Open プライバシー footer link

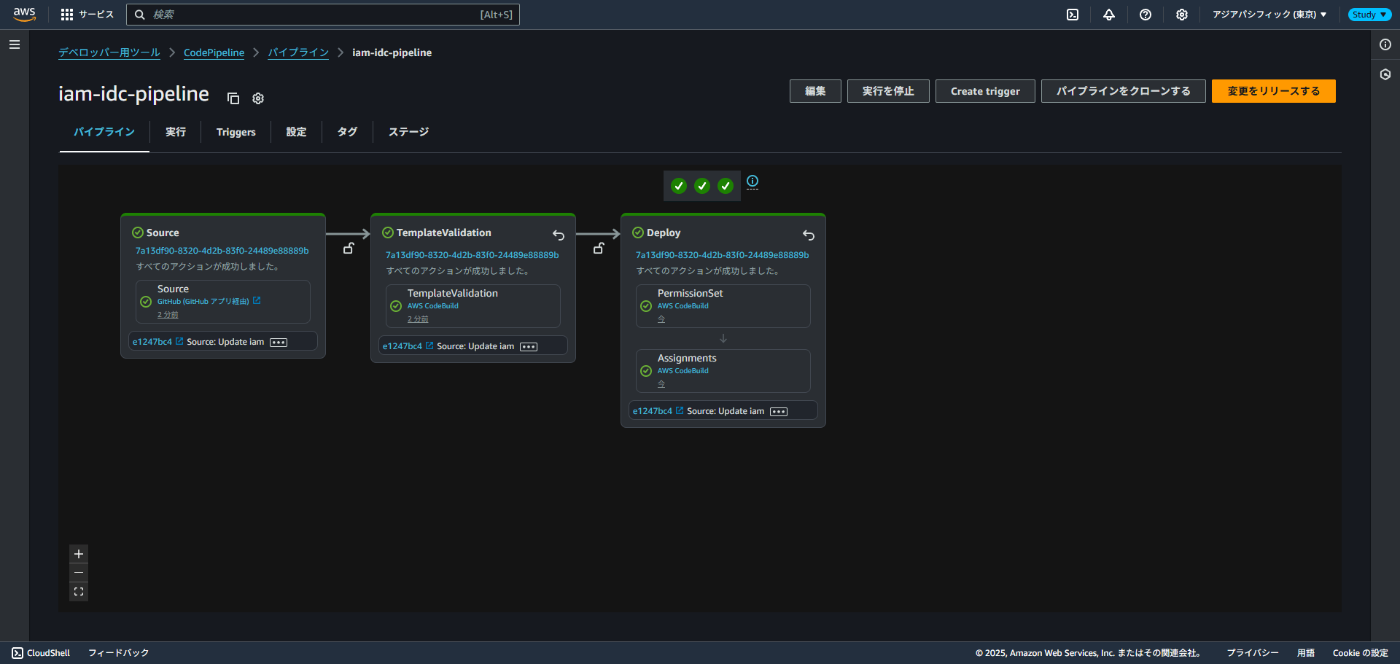click(1252, 653)
